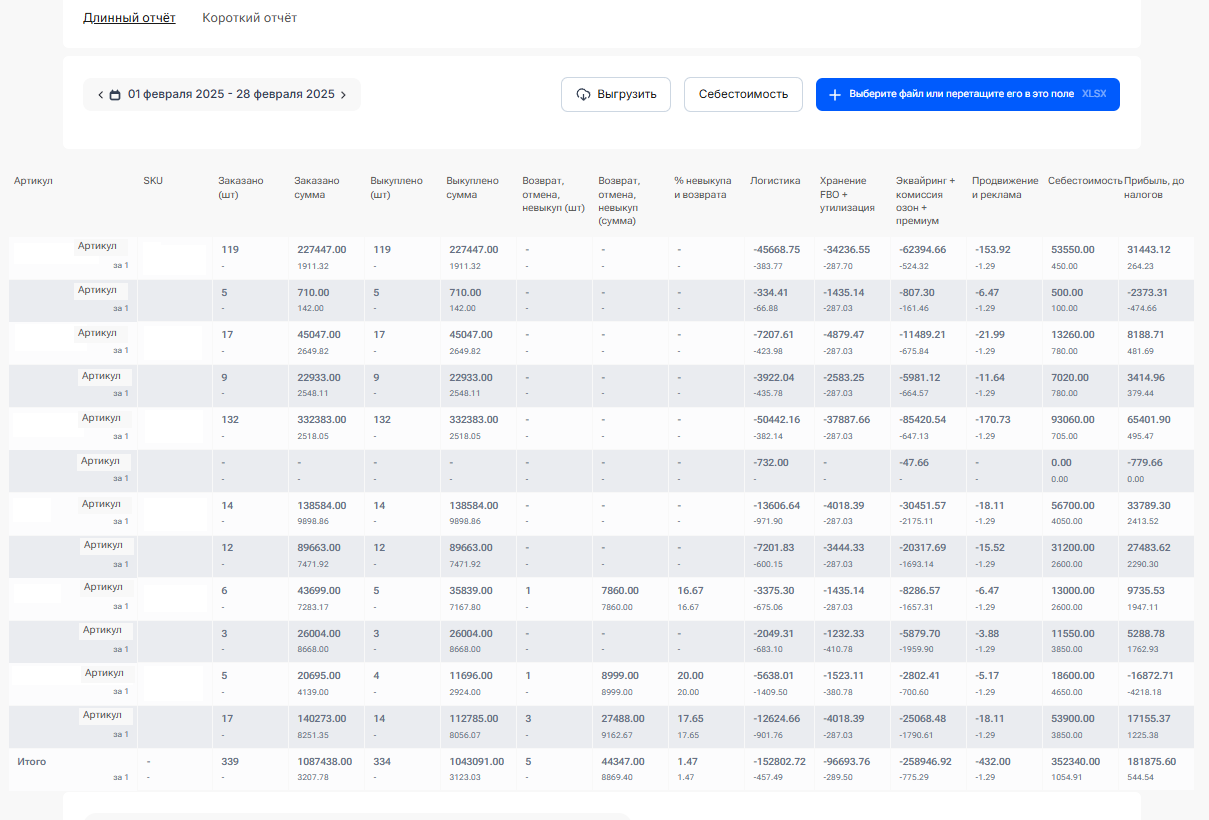Viewport: 1209px width, 820px height.
Task: Select the SKU column header
Action: tap(153, 181)
